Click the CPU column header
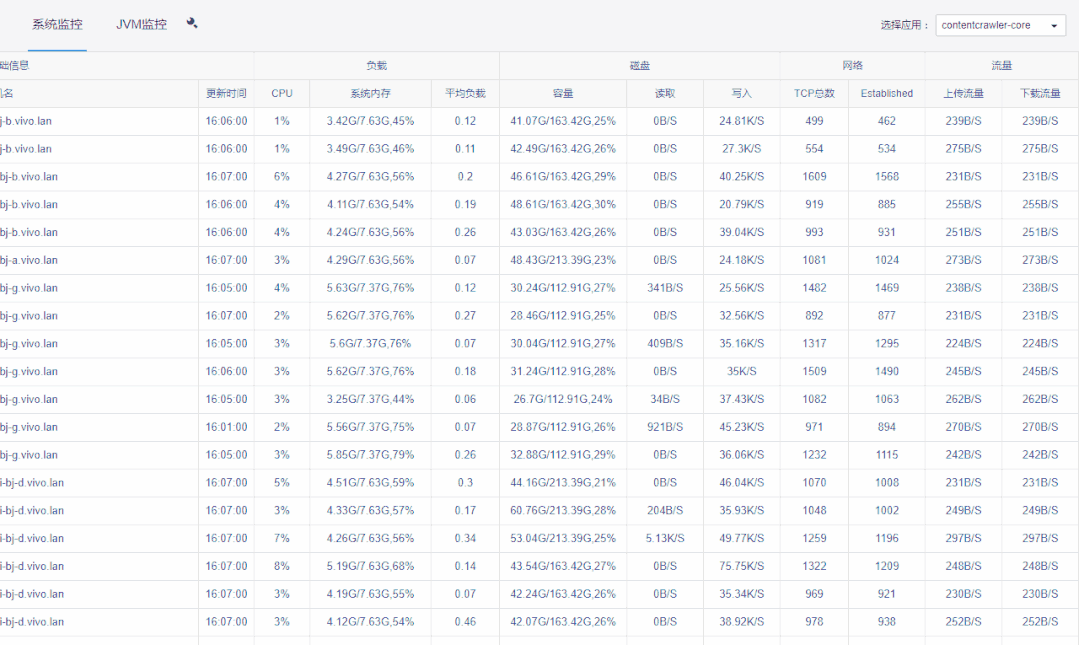1079x645 pixels. 282,93
